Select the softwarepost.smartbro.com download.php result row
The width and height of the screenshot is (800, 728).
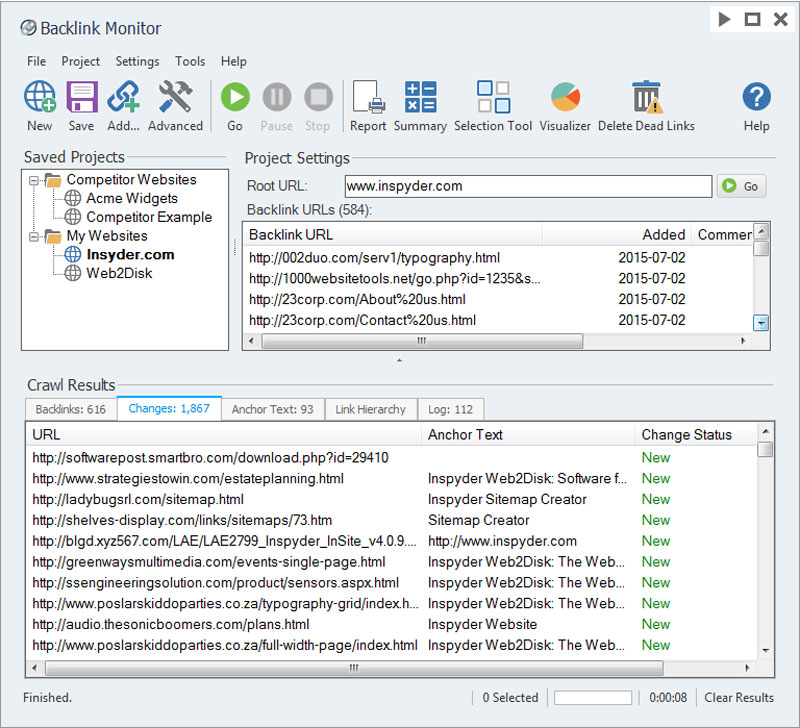click(x=392, y=458)
